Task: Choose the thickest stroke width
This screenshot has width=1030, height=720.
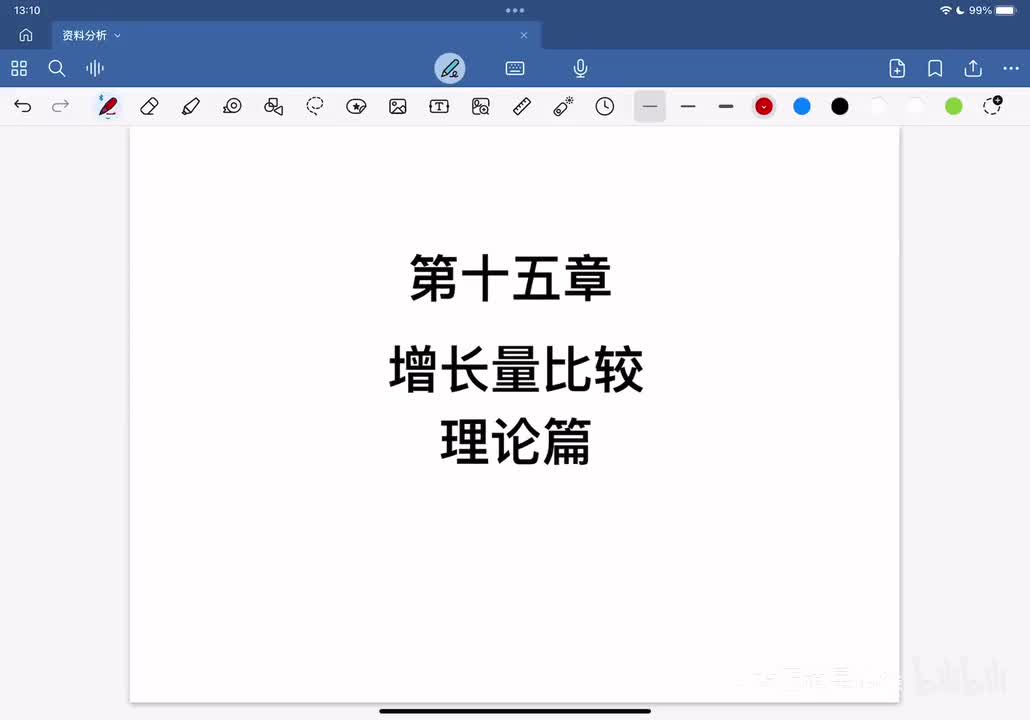Action: tap(726, 106)
